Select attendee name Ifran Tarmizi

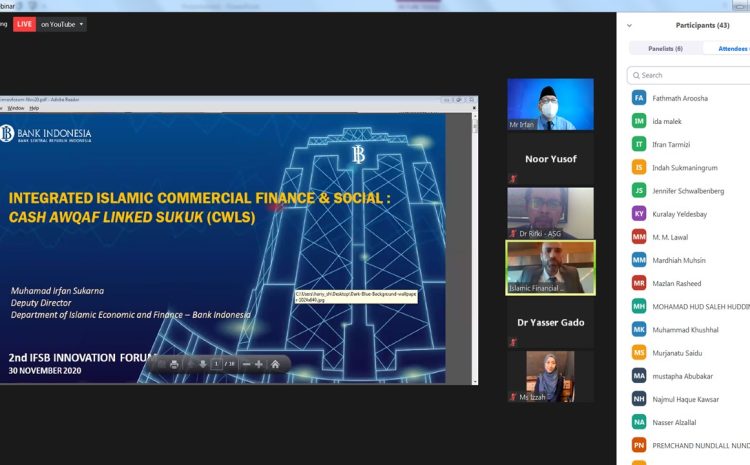tap(671, 144)
